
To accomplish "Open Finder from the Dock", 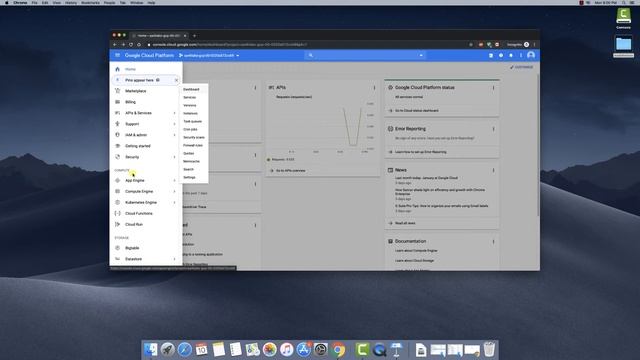I will point(151,349).
